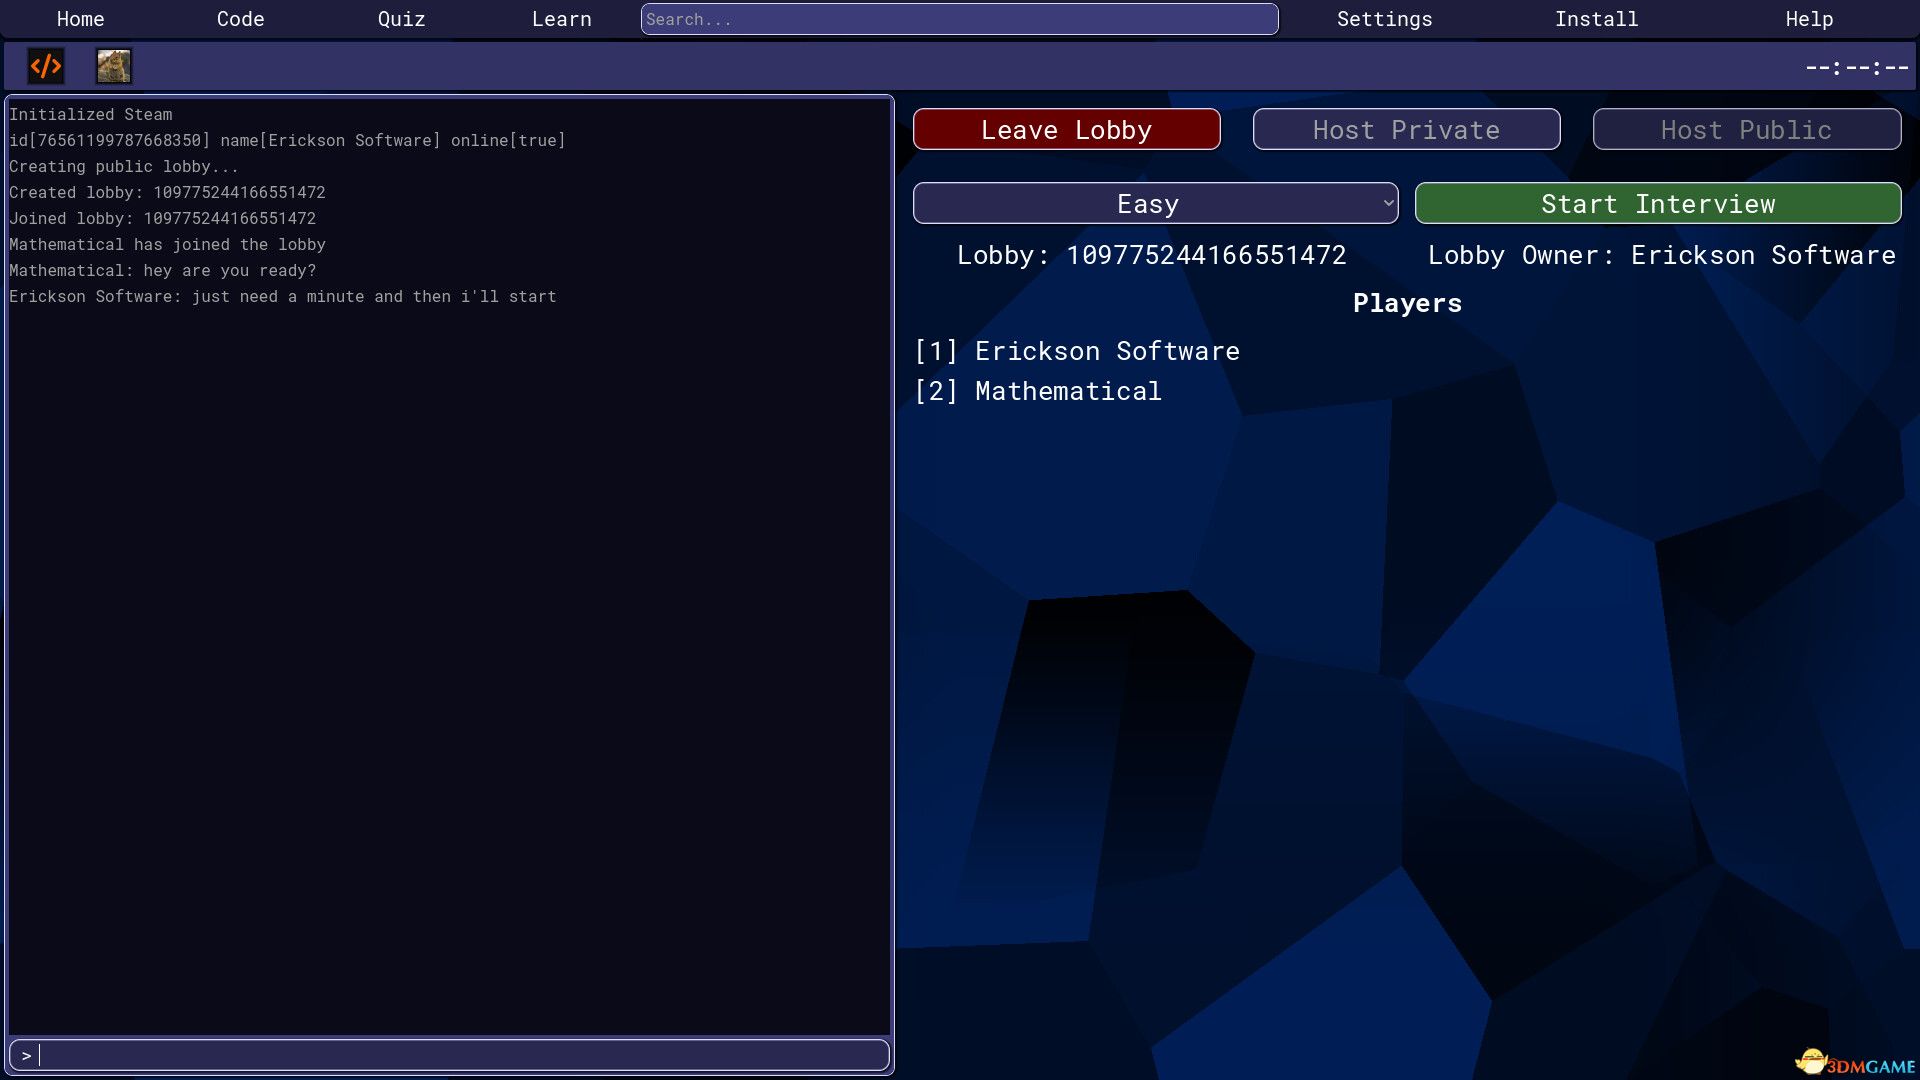
Task: Click the timer display in toolbar
Action: pos(1856,68)
